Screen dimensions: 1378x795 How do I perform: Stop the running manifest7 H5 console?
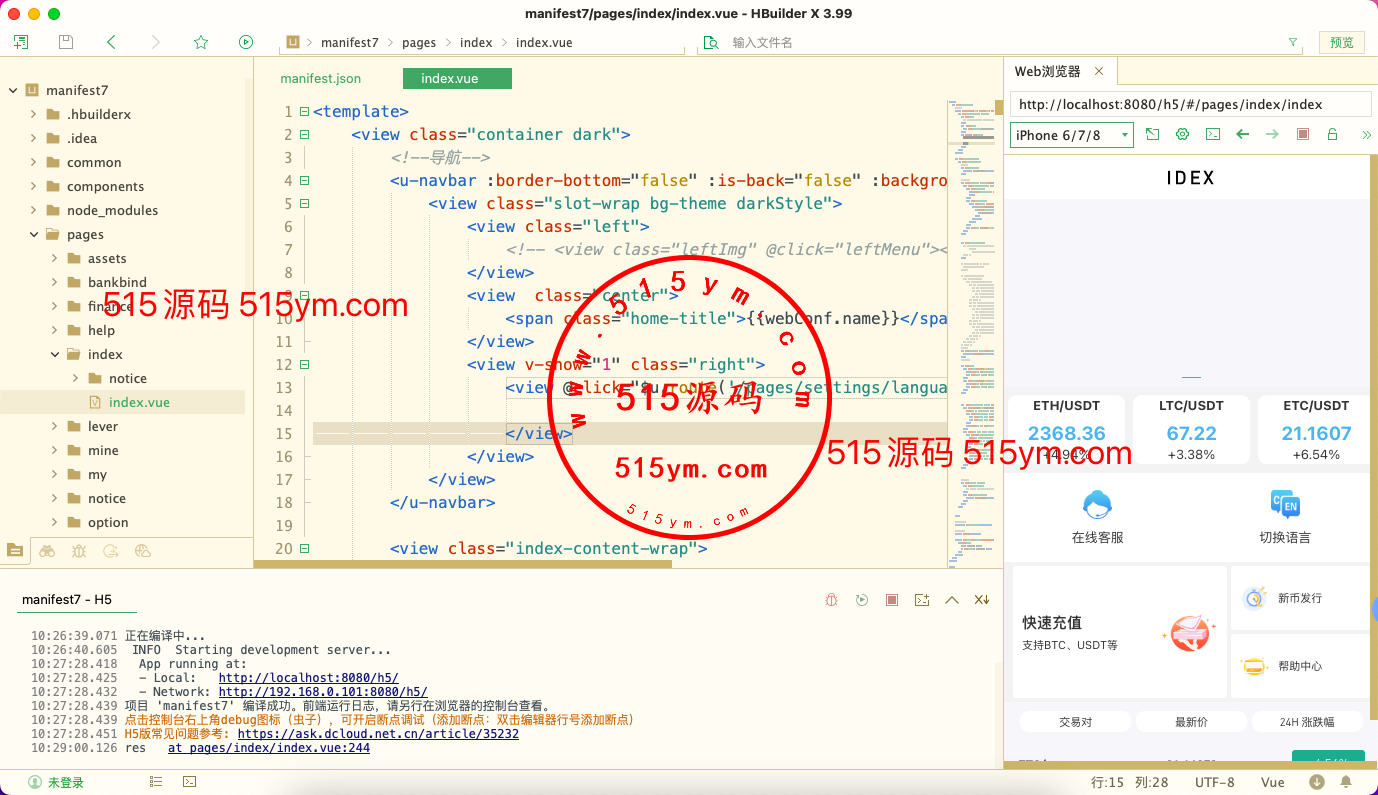pos(892,600)
